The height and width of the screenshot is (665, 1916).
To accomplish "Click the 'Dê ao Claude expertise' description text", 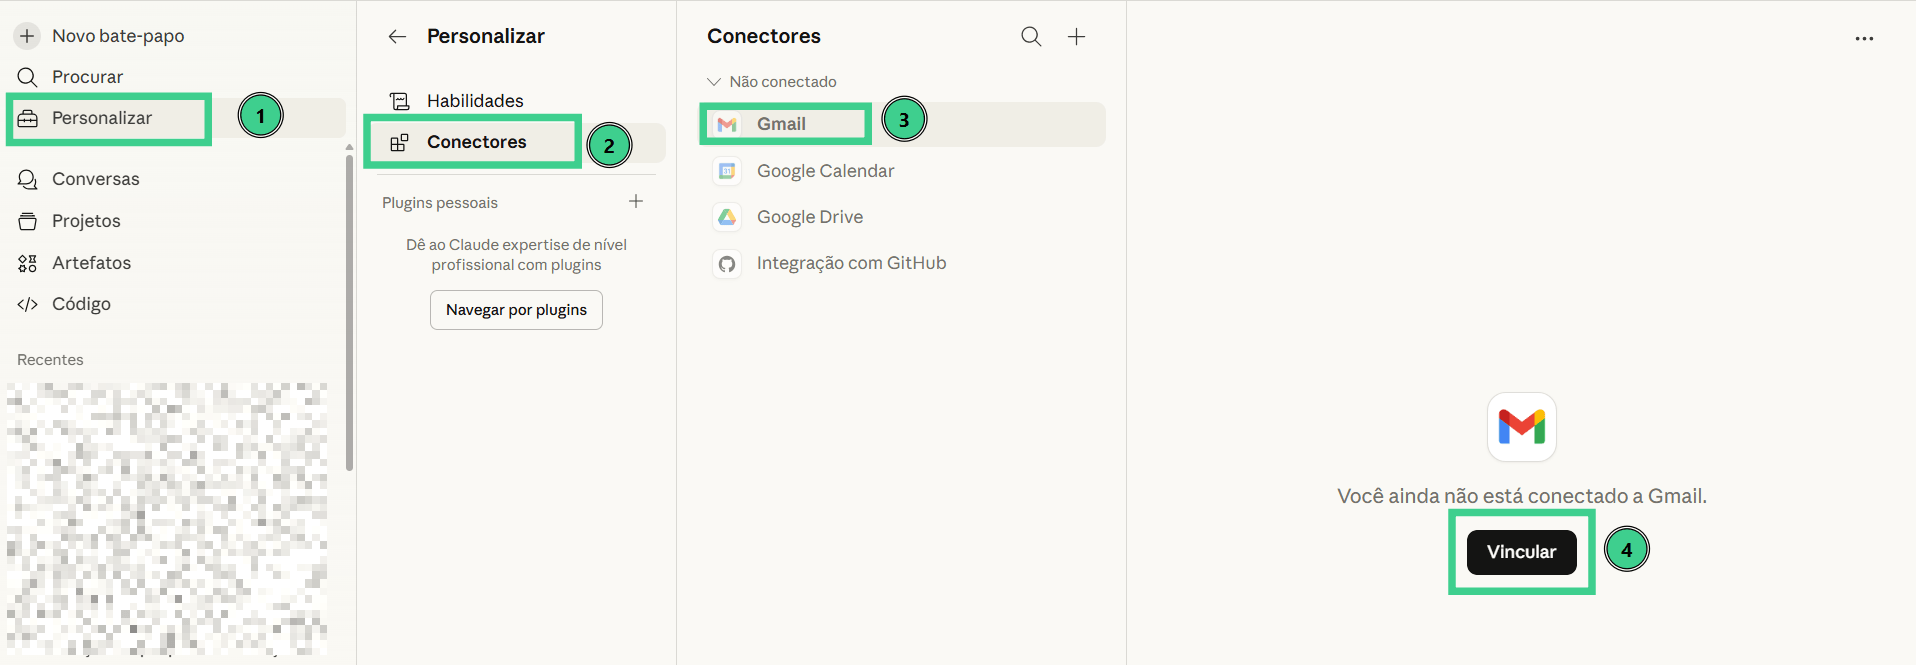I will point(516,255).
